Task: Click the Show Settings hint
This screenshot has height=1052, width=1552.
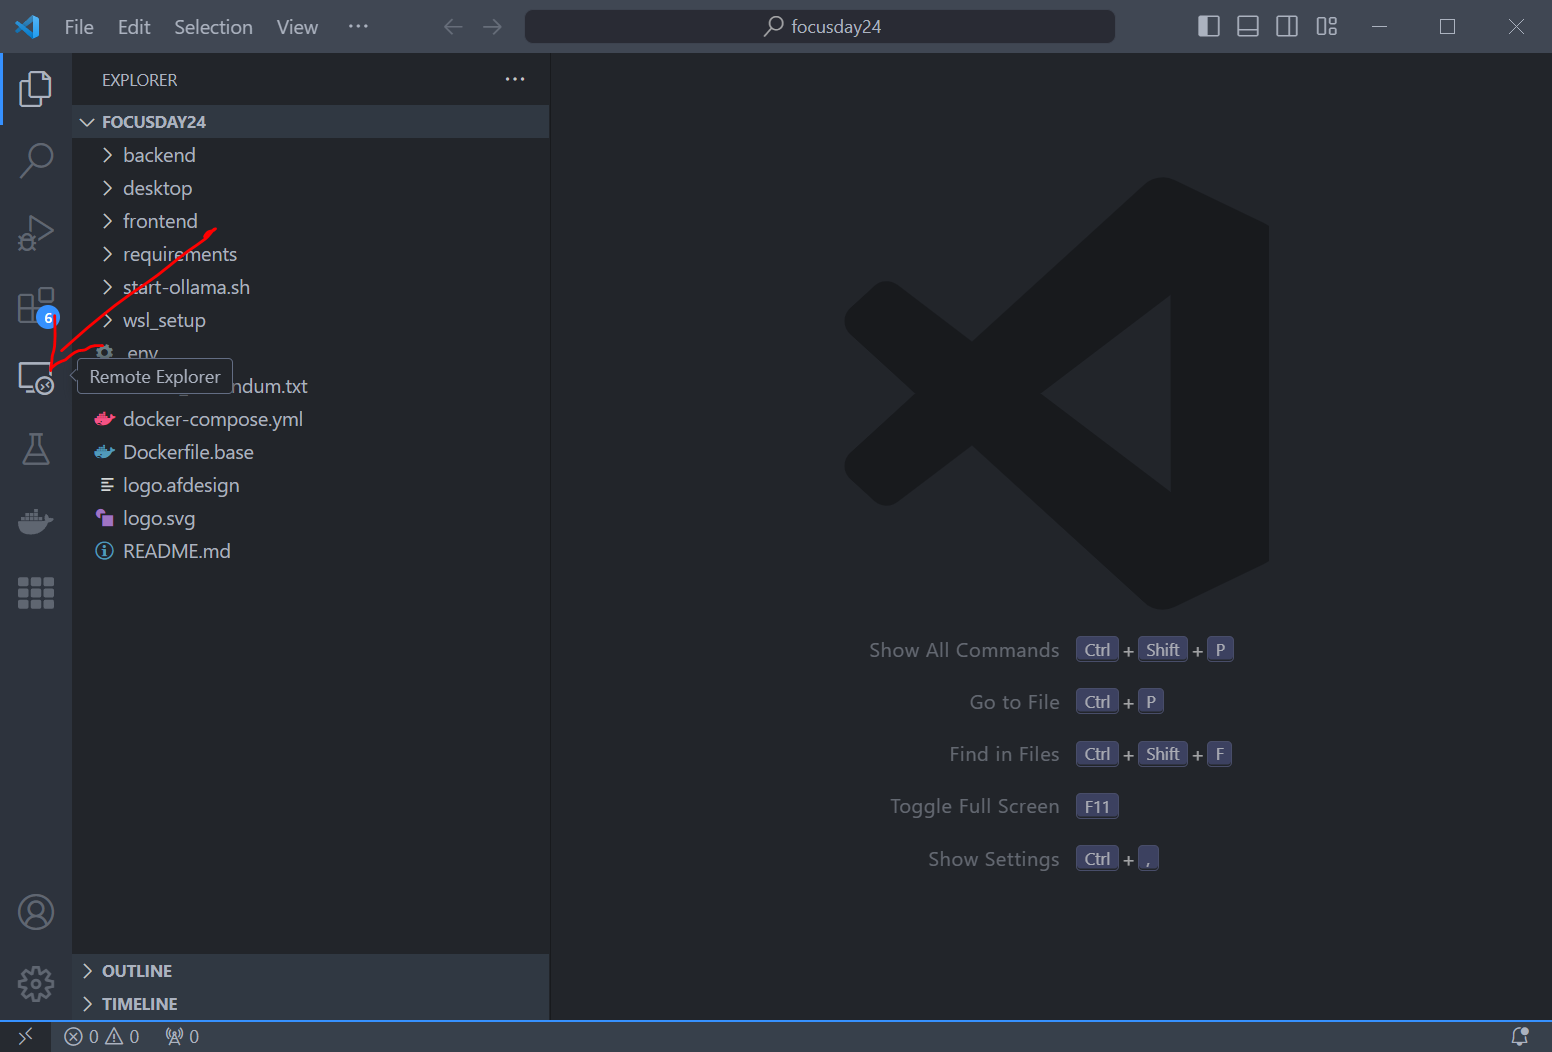Action: [x=993, y=859]
